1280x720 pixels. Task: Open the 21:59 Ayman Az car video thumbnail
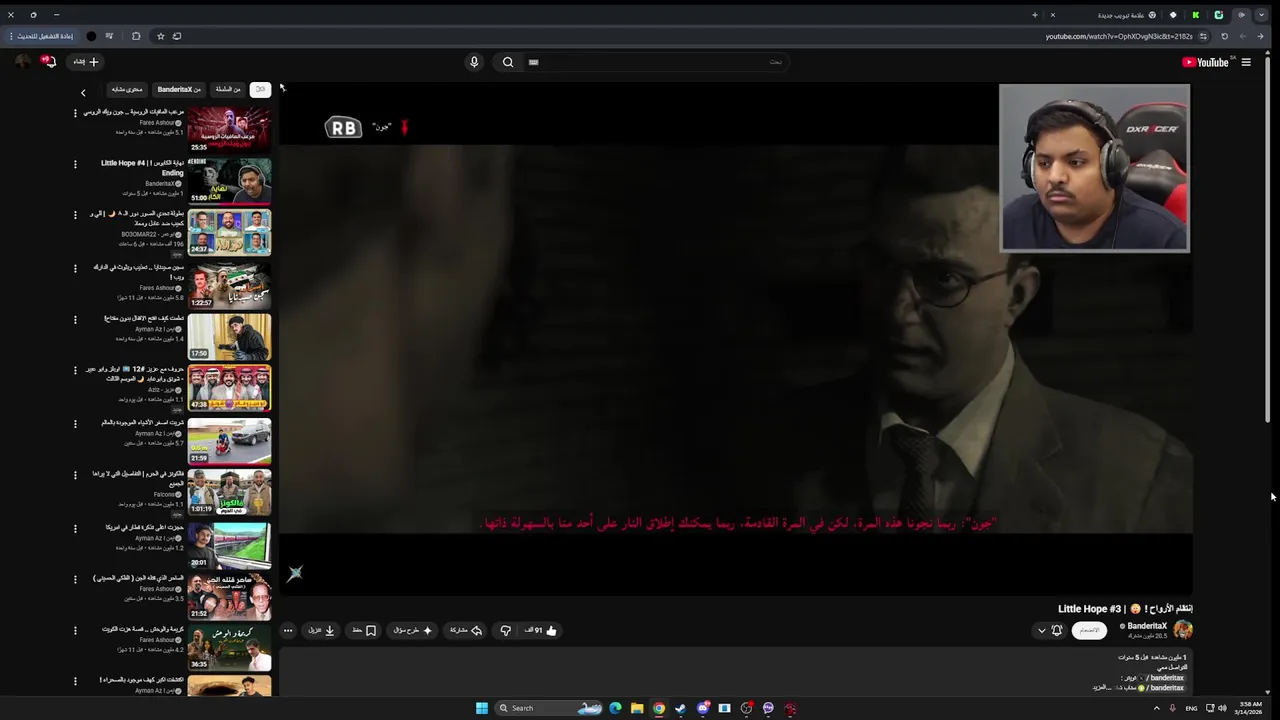[229, 440]
